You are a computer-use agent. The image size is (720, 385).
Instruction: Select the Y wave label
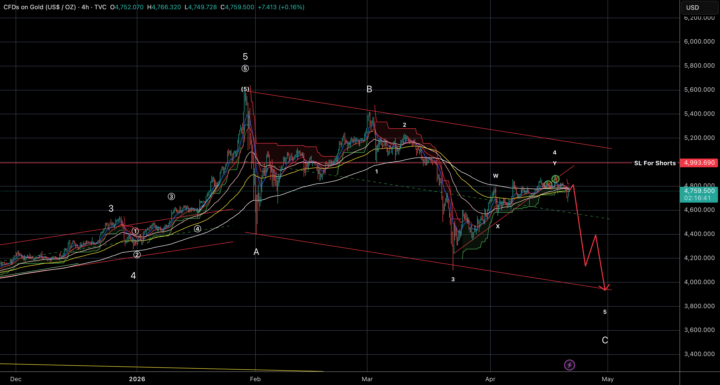pos(555,163)
